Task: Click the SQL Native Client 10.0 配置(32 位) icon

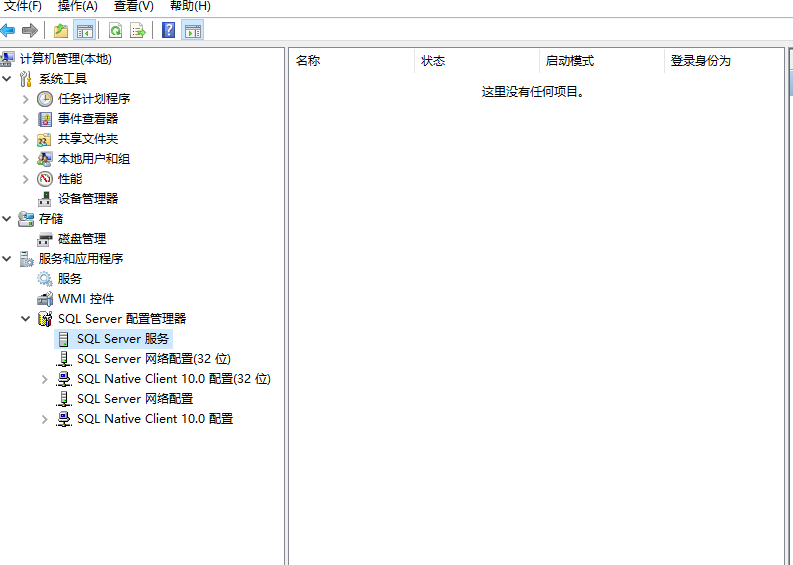Action: (x=64, y=379)
